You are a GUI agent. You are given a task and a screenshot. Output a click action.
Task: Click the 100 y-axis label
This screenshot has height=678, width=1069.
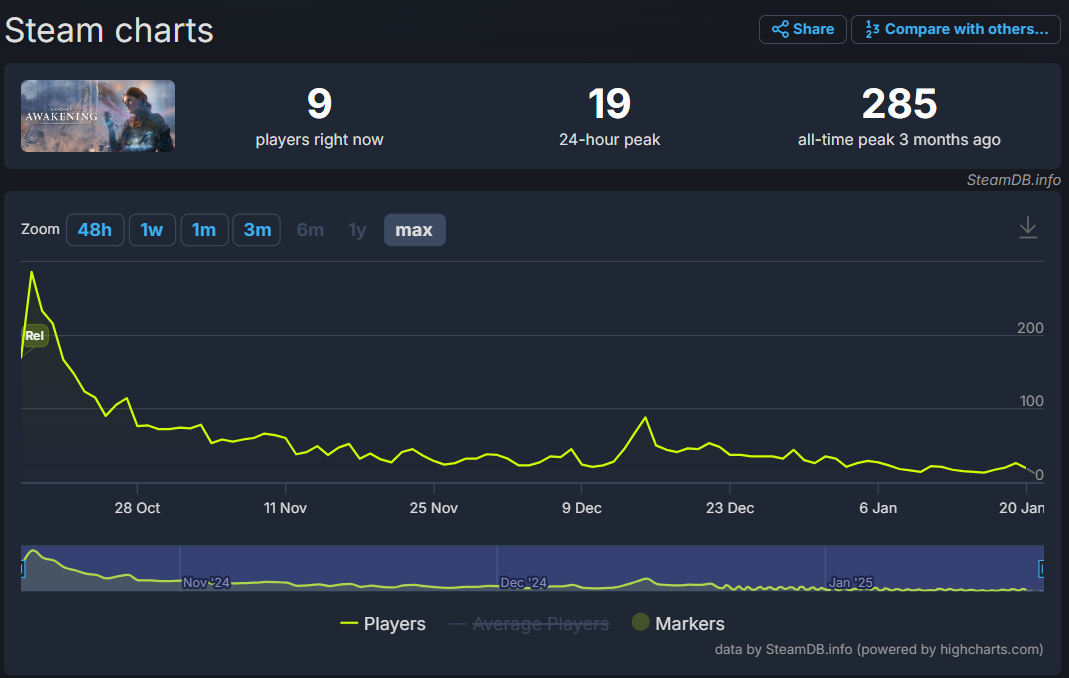[x=1032, y=401]
